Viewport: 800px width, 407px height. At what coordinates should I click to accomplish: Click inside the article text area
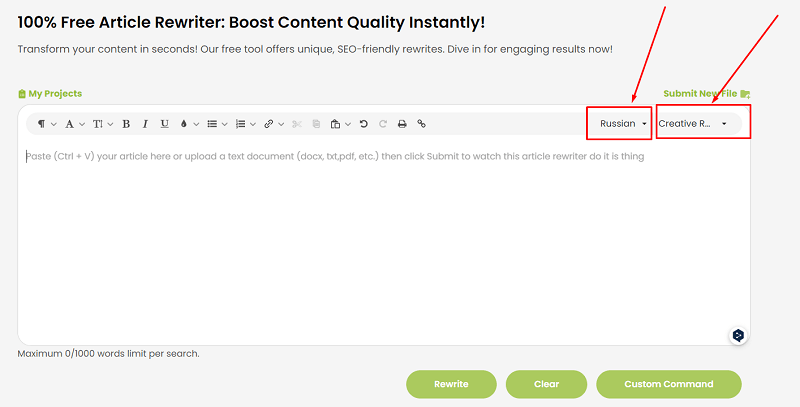tap(384, 242)
